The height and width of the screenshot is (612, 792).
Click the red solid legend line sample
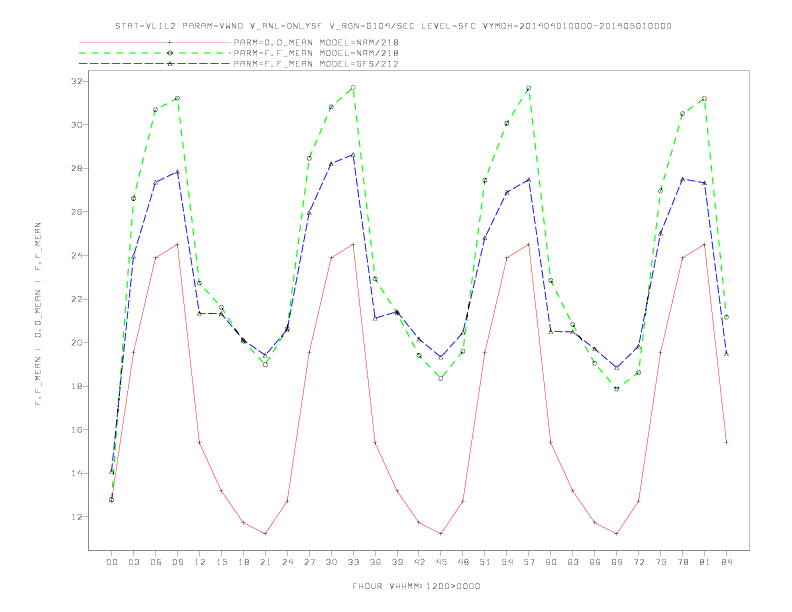(x=155, y=42)
